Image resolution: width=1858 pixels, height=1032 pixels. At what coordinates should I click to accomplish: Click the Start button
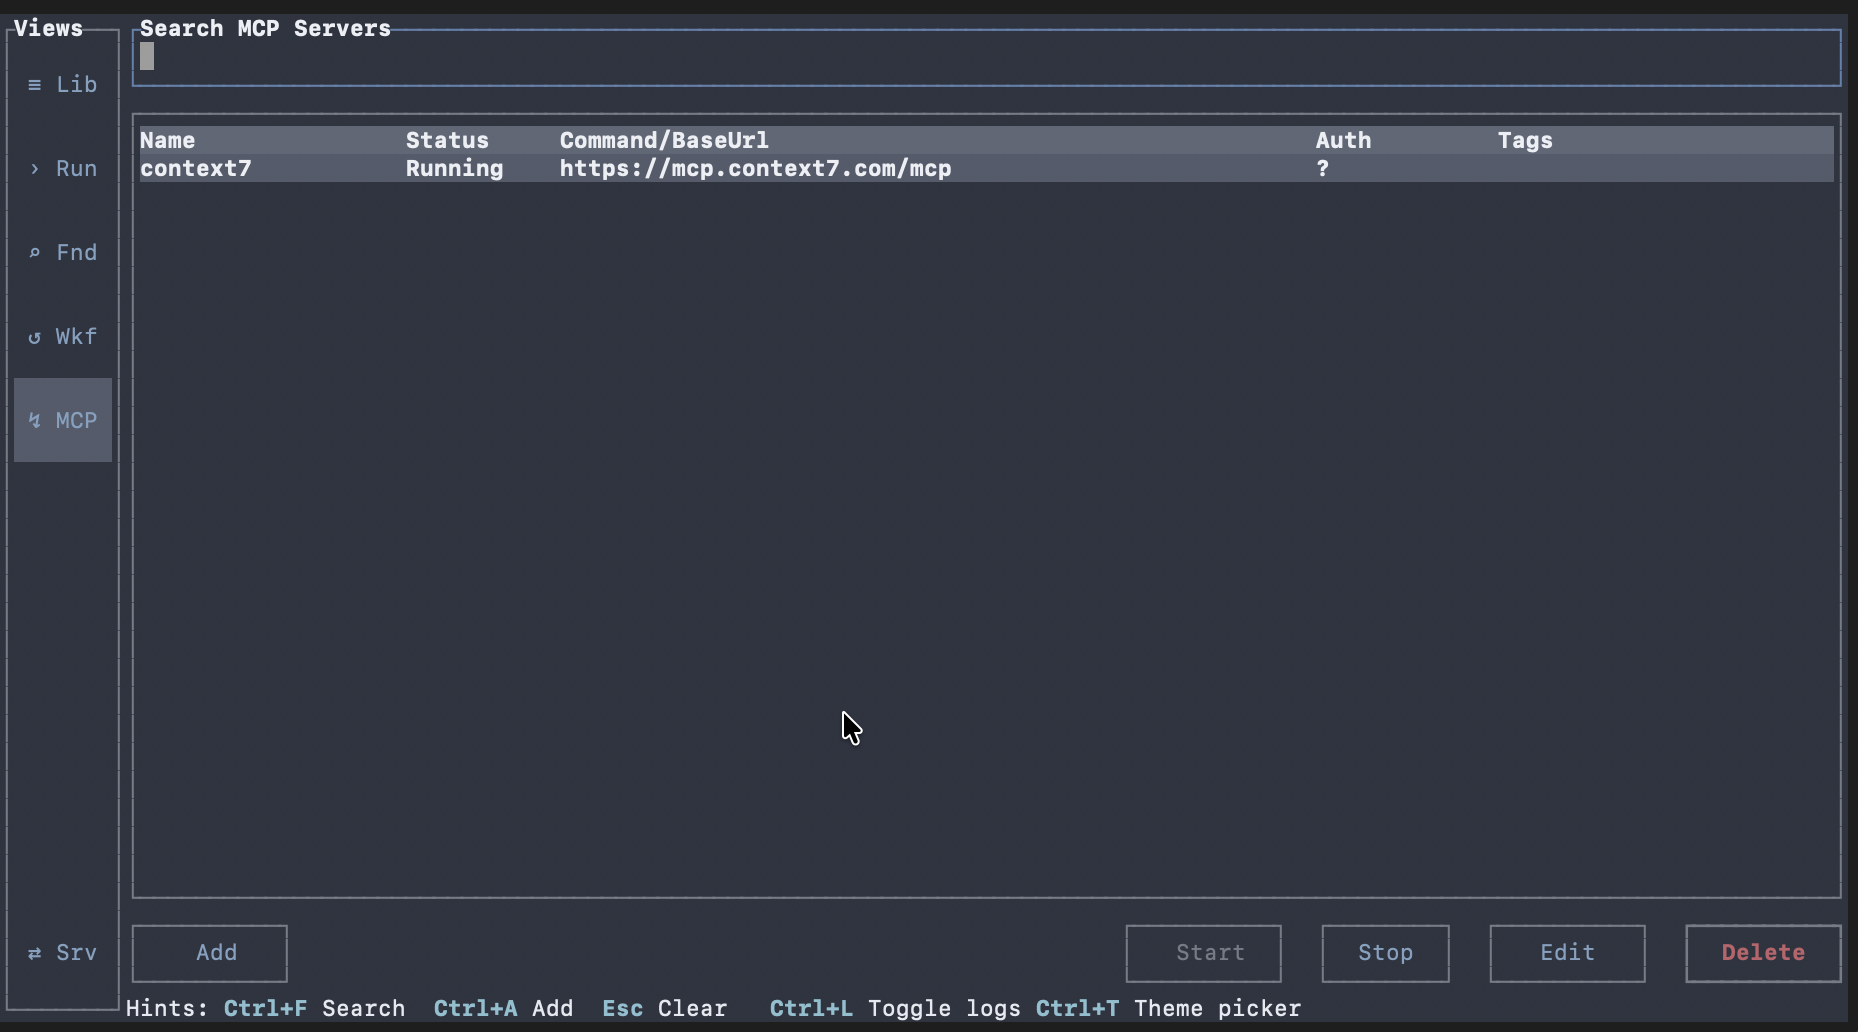(x=1203, y=953)
